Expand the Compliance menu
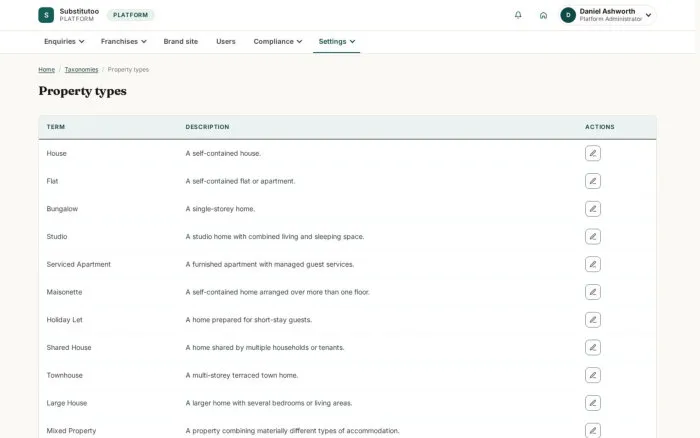The width and height of the screenshot is (700, 438). [x=278, y=42]
